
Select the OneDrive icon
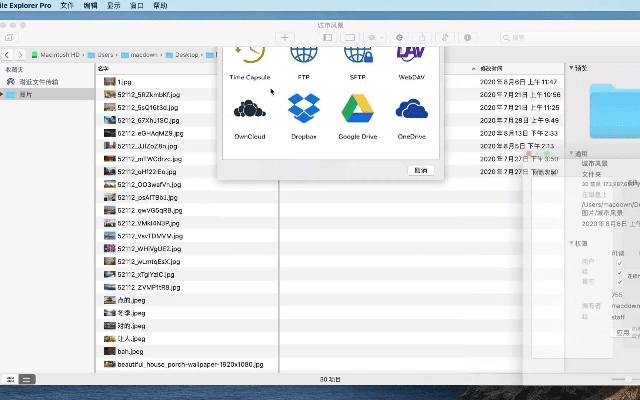pyautogui.click(x=411, y=110)
